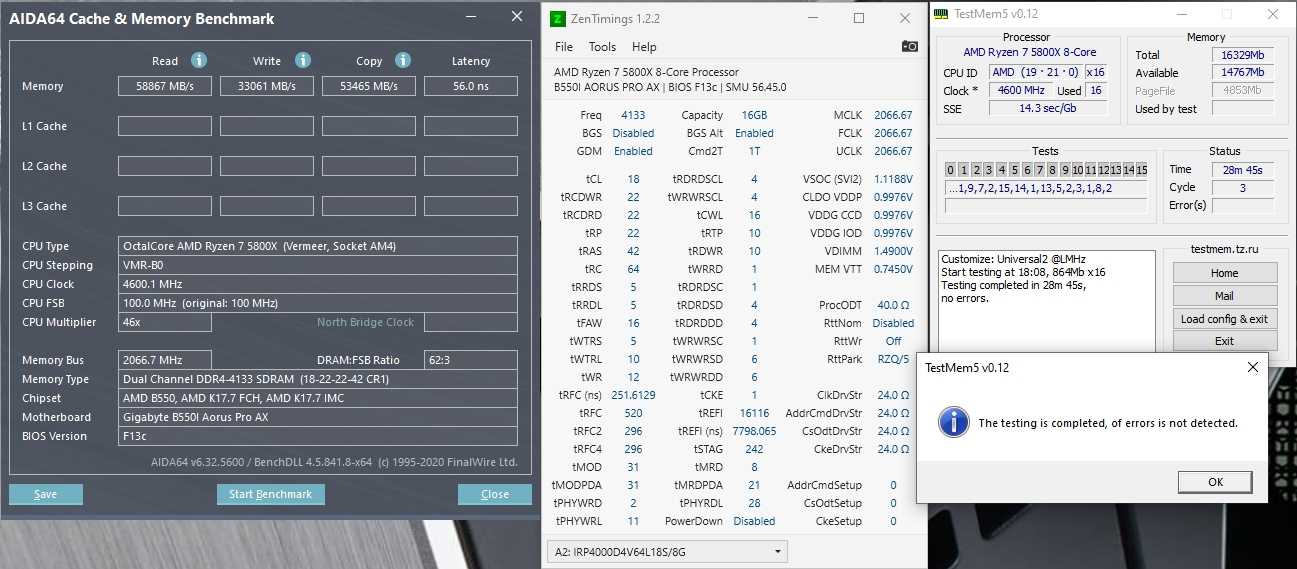
Task: Open the memory module selection dropdown
Action: (667, 551)
